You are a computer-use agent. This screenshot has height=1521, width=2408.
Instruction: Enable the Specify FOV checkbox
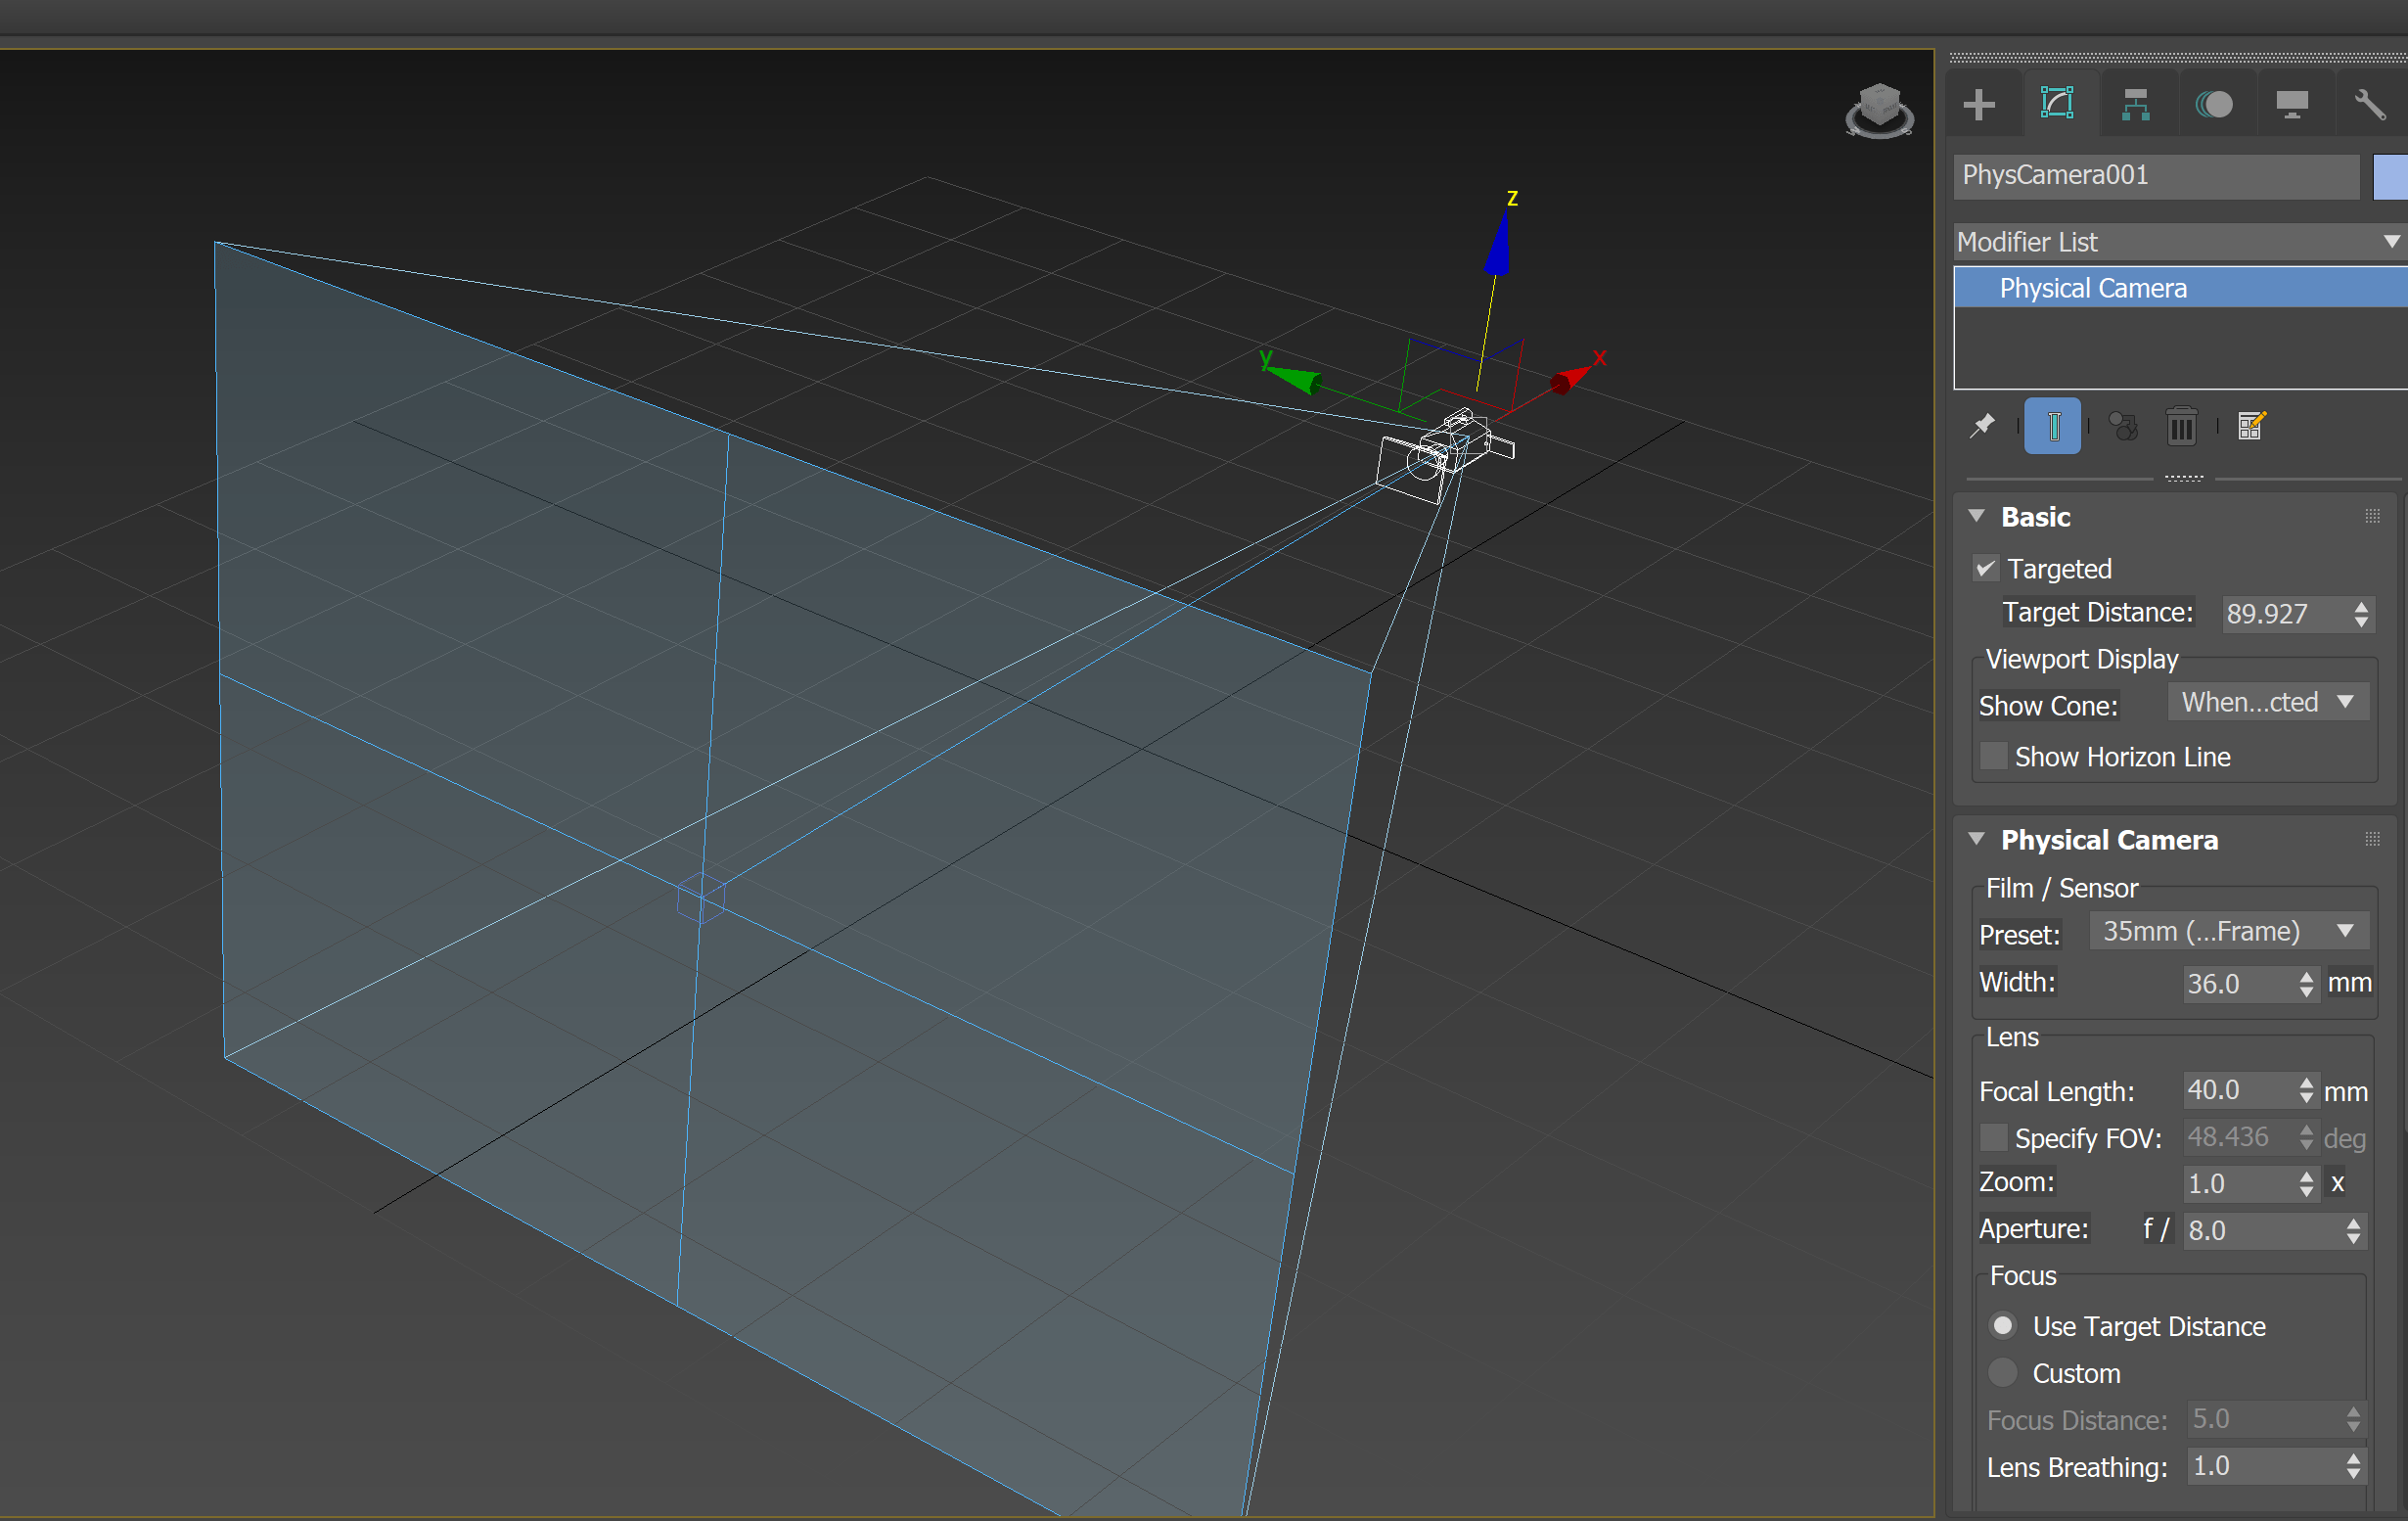(1993, 1137)
